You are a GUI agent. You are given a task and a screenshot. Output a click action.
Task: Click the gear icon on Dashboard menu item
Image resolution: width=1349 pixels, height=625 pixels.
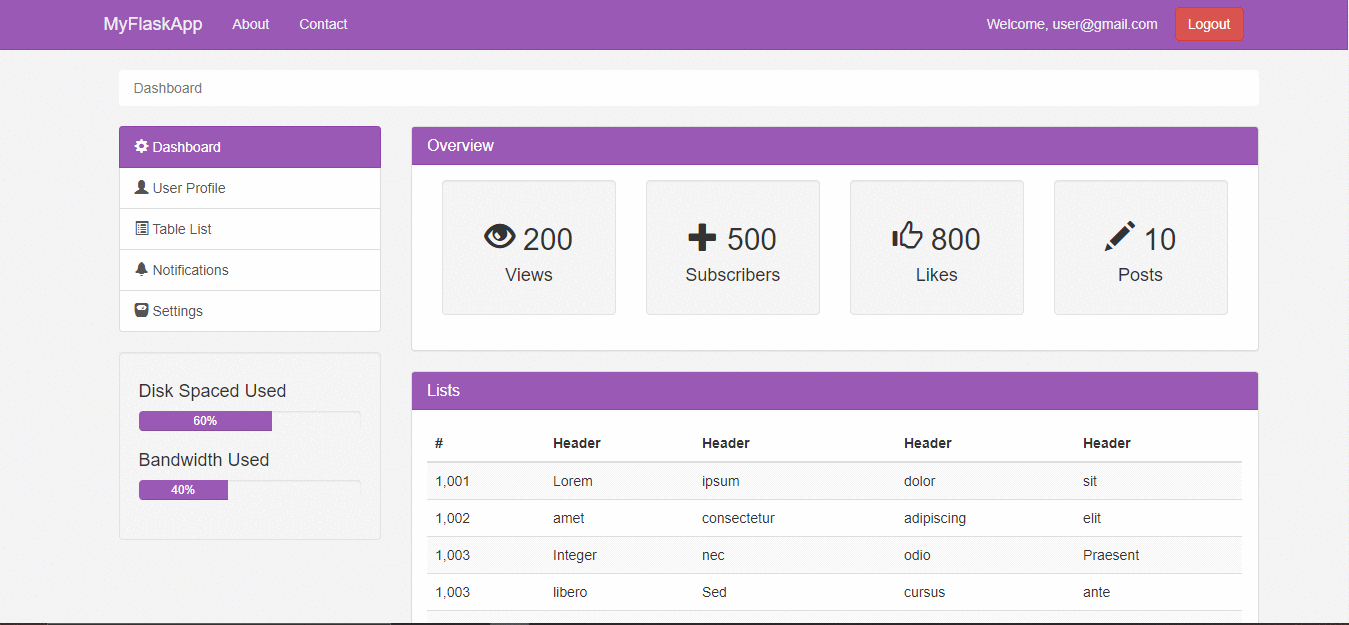click(x=140, y=146)
